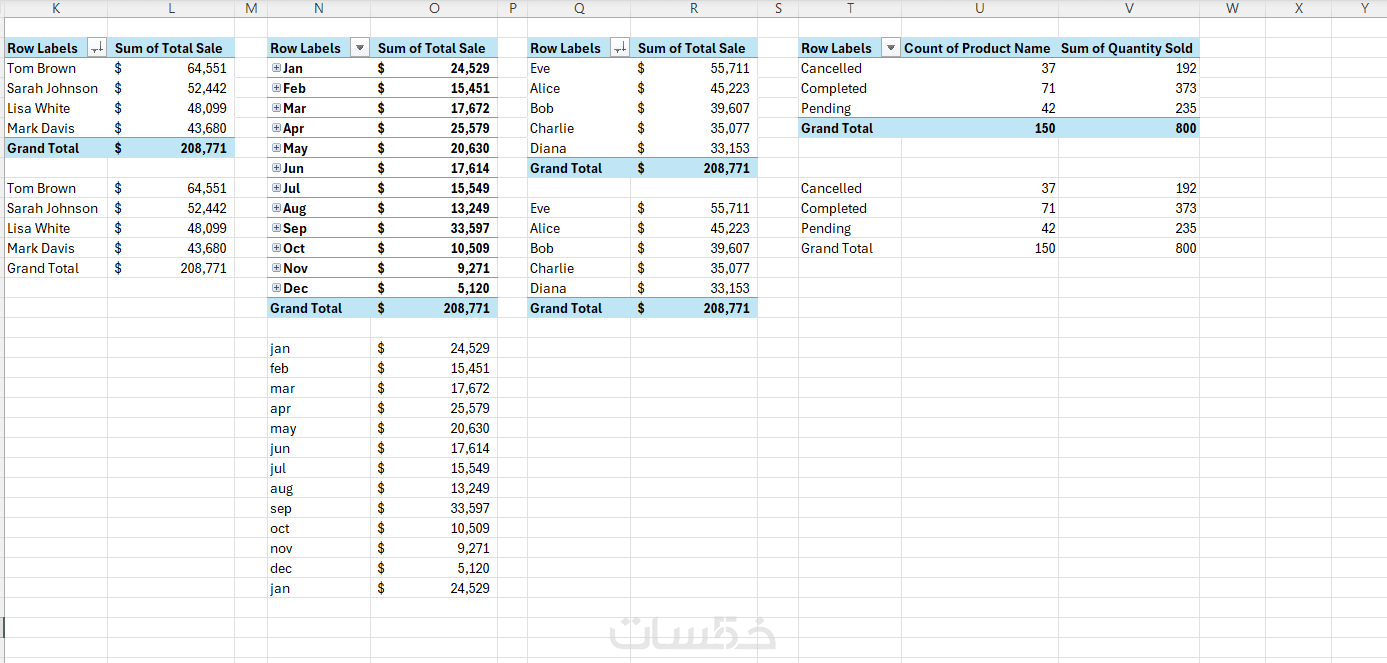The height and width of the screenshot is (663, 1387).
Task: Click the bold 800 Grand Total quantity cell
Action: tap(1129, 128)
